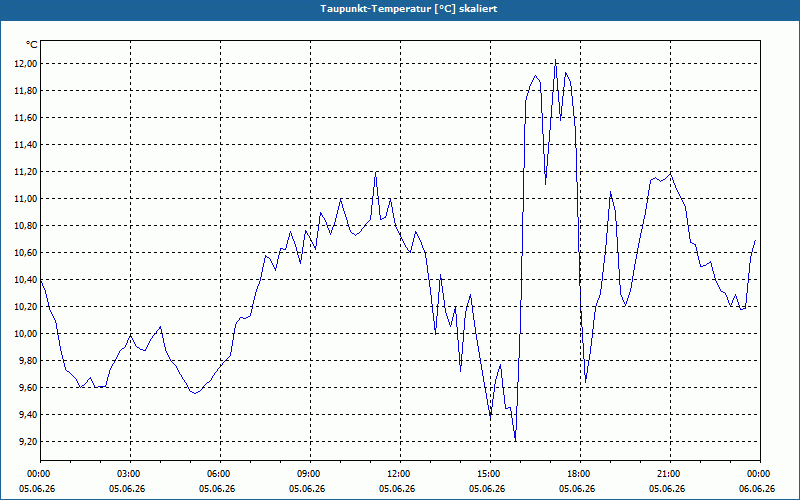Click the 11,80 y-axis label

click(x=26, y=91)
